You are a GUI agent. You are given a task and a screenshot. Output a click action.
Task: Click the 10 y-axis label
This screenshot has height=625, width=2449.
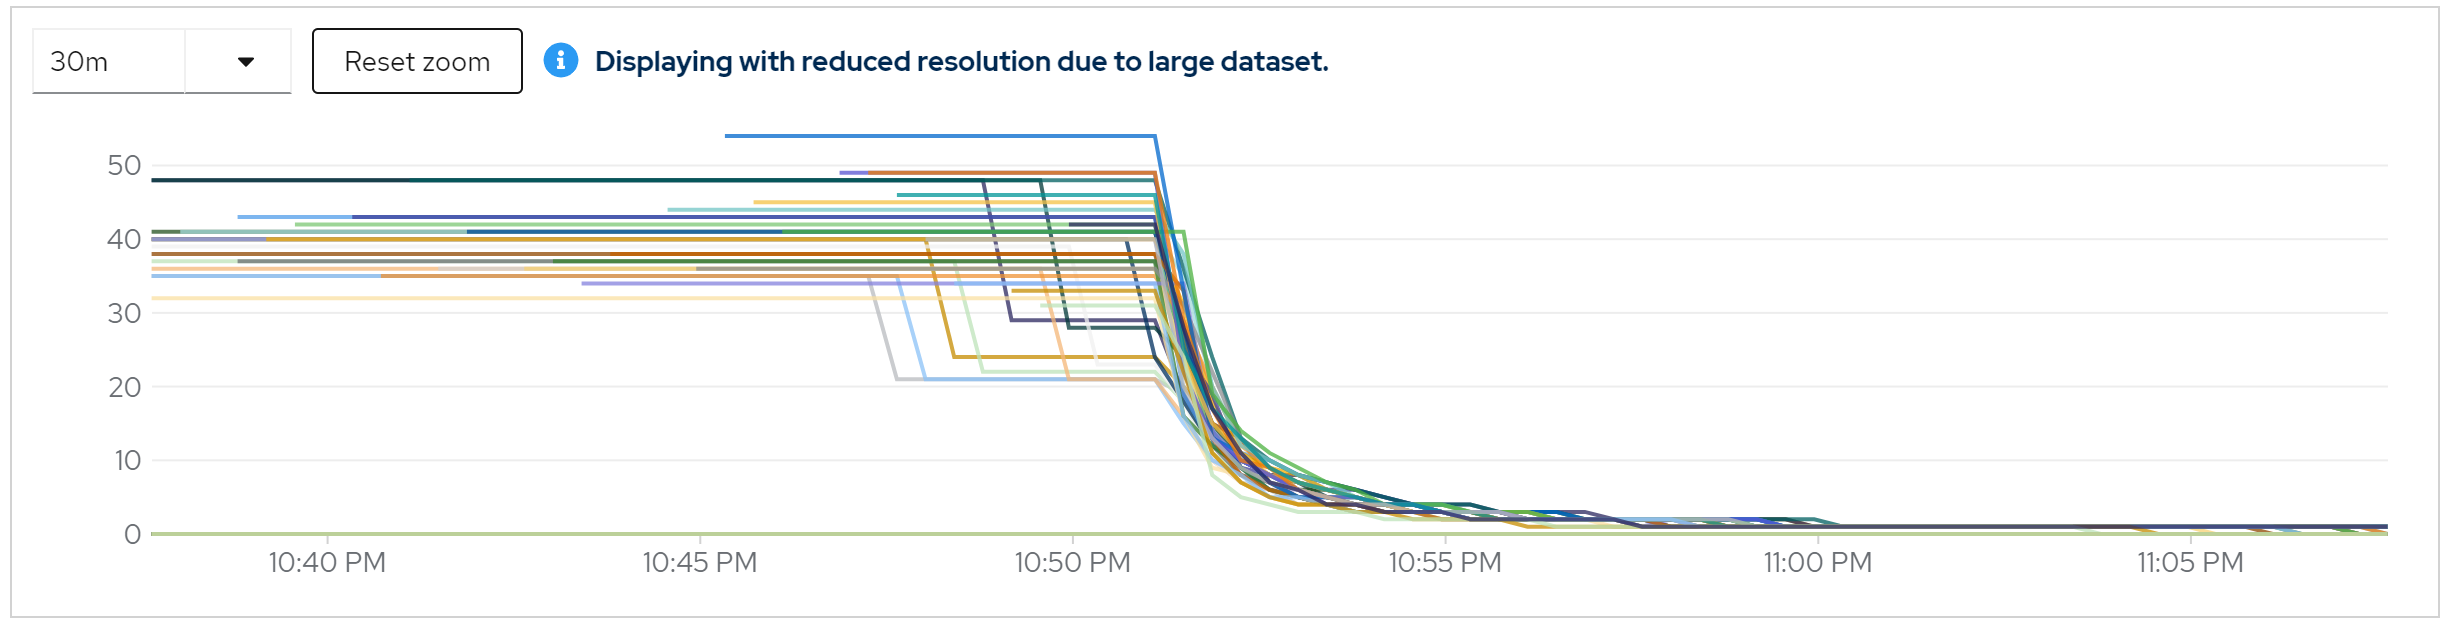coord(127,461)
